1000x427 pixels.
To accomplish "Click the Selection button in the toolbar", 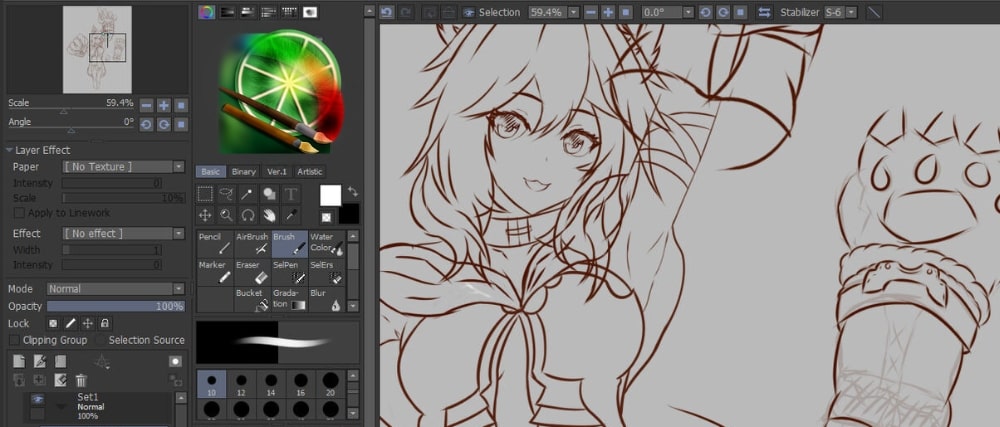I will click(x=492, y=12).
